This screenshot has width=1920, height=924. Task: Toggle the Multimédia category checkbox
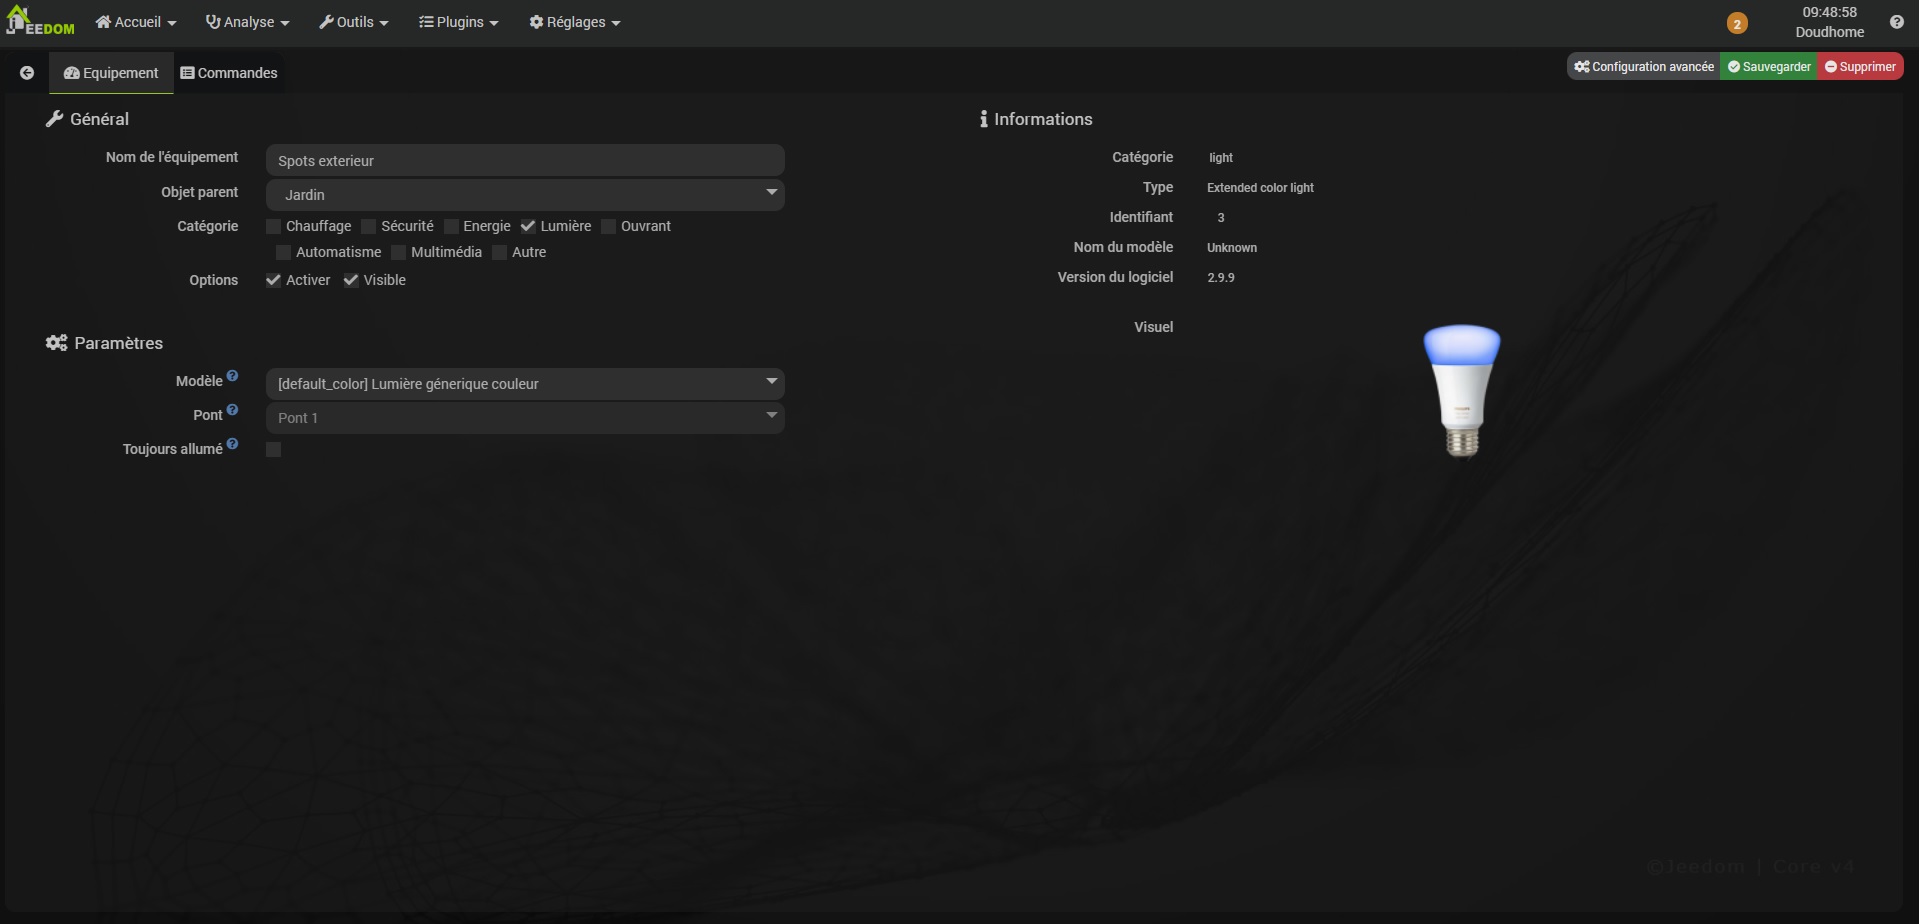(x=399, y=252)
